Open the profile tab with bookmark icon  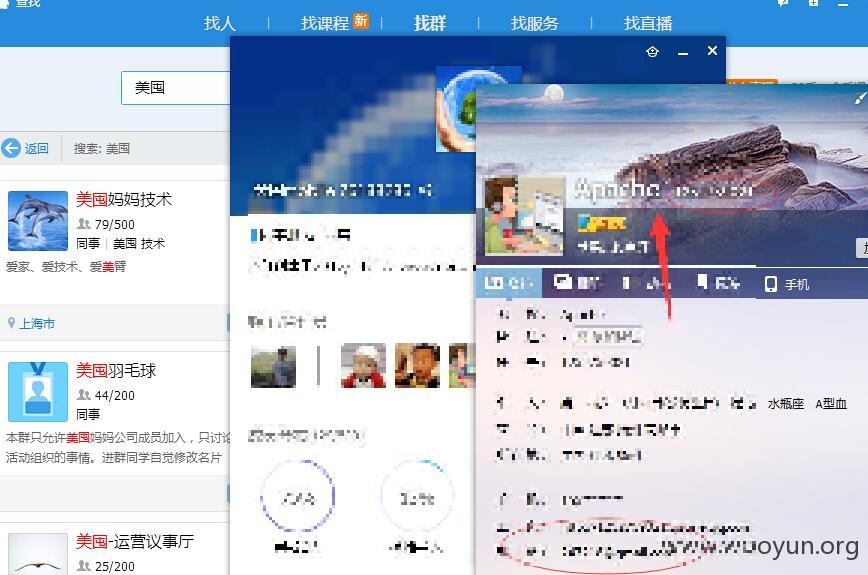point(718,283)
